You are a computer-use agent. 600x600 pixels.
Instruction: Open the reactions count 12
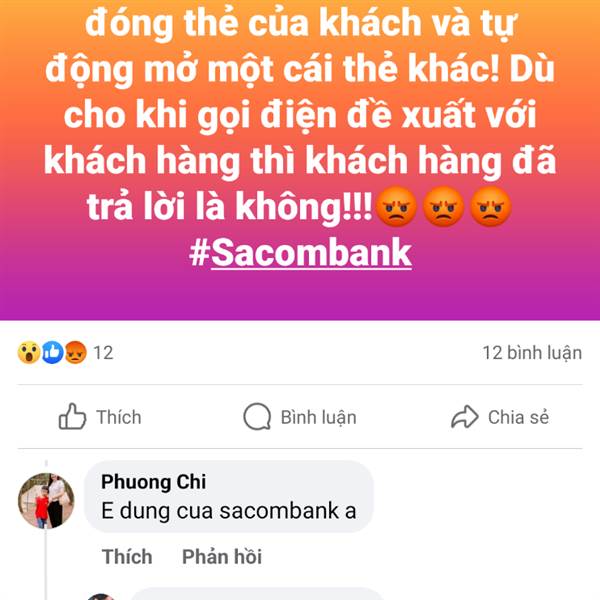[103, 353]
